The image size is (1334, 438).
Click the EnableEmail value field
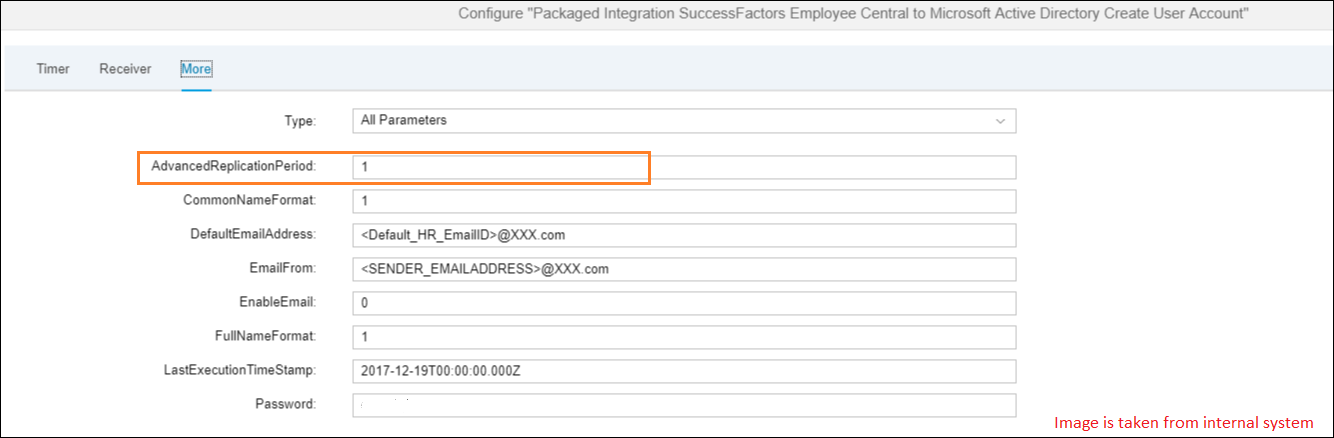click(x=684, y=303)
